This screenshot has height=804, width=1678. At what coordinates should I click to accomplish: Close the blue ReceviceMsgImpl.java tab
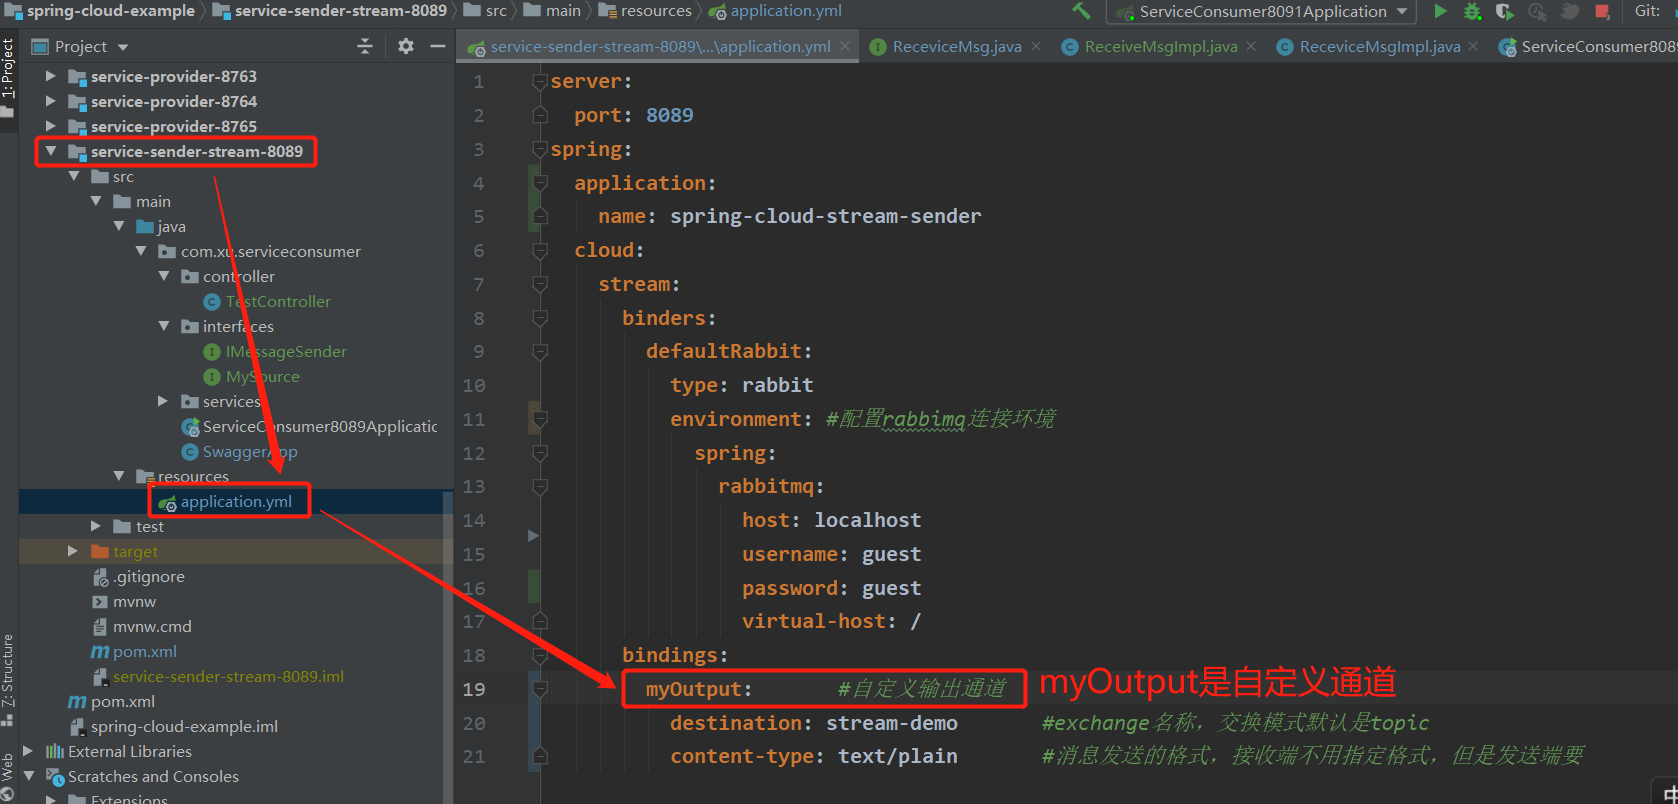click(1473, 46)
